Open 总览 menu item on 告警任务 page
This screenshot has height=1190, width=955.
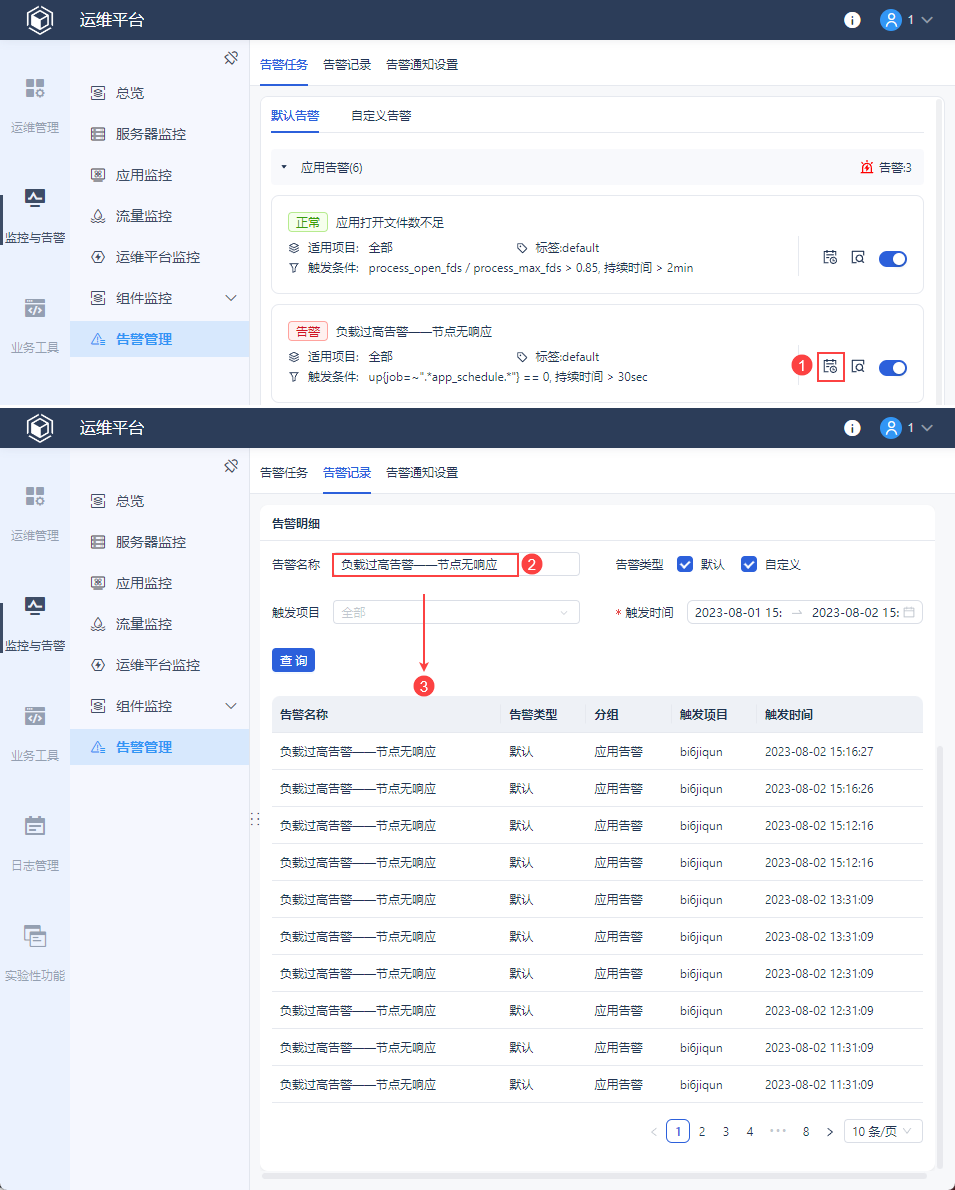click(159, 93)
